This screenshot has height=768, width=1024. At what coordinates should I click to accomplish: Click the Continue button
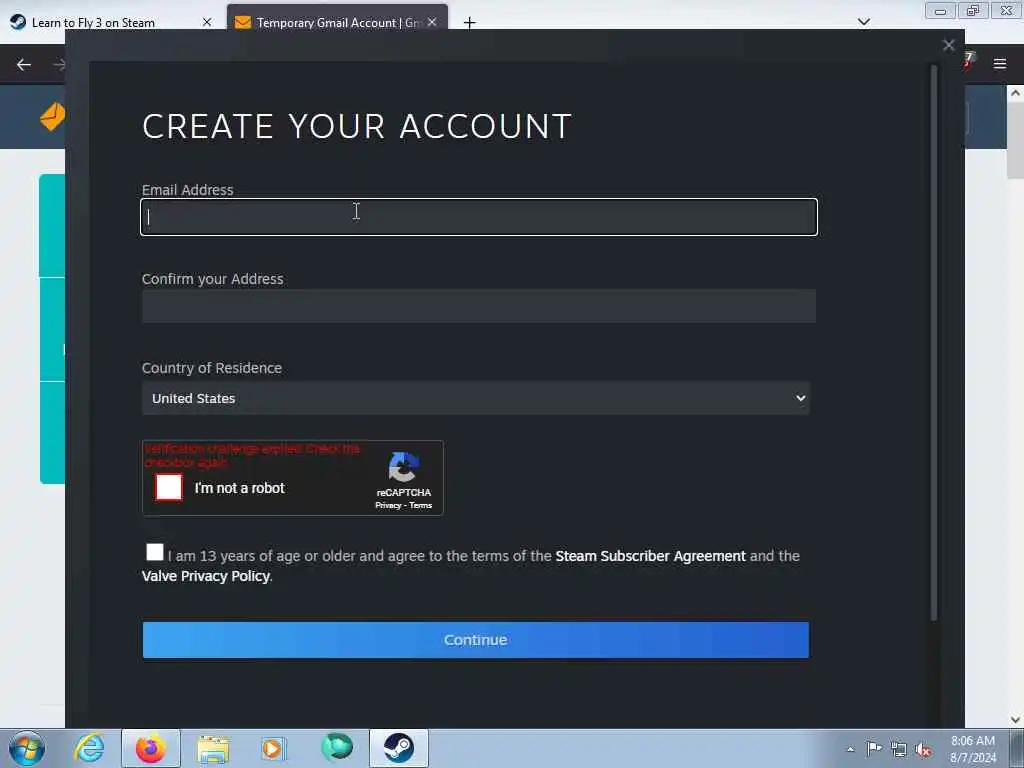point(475,640)
